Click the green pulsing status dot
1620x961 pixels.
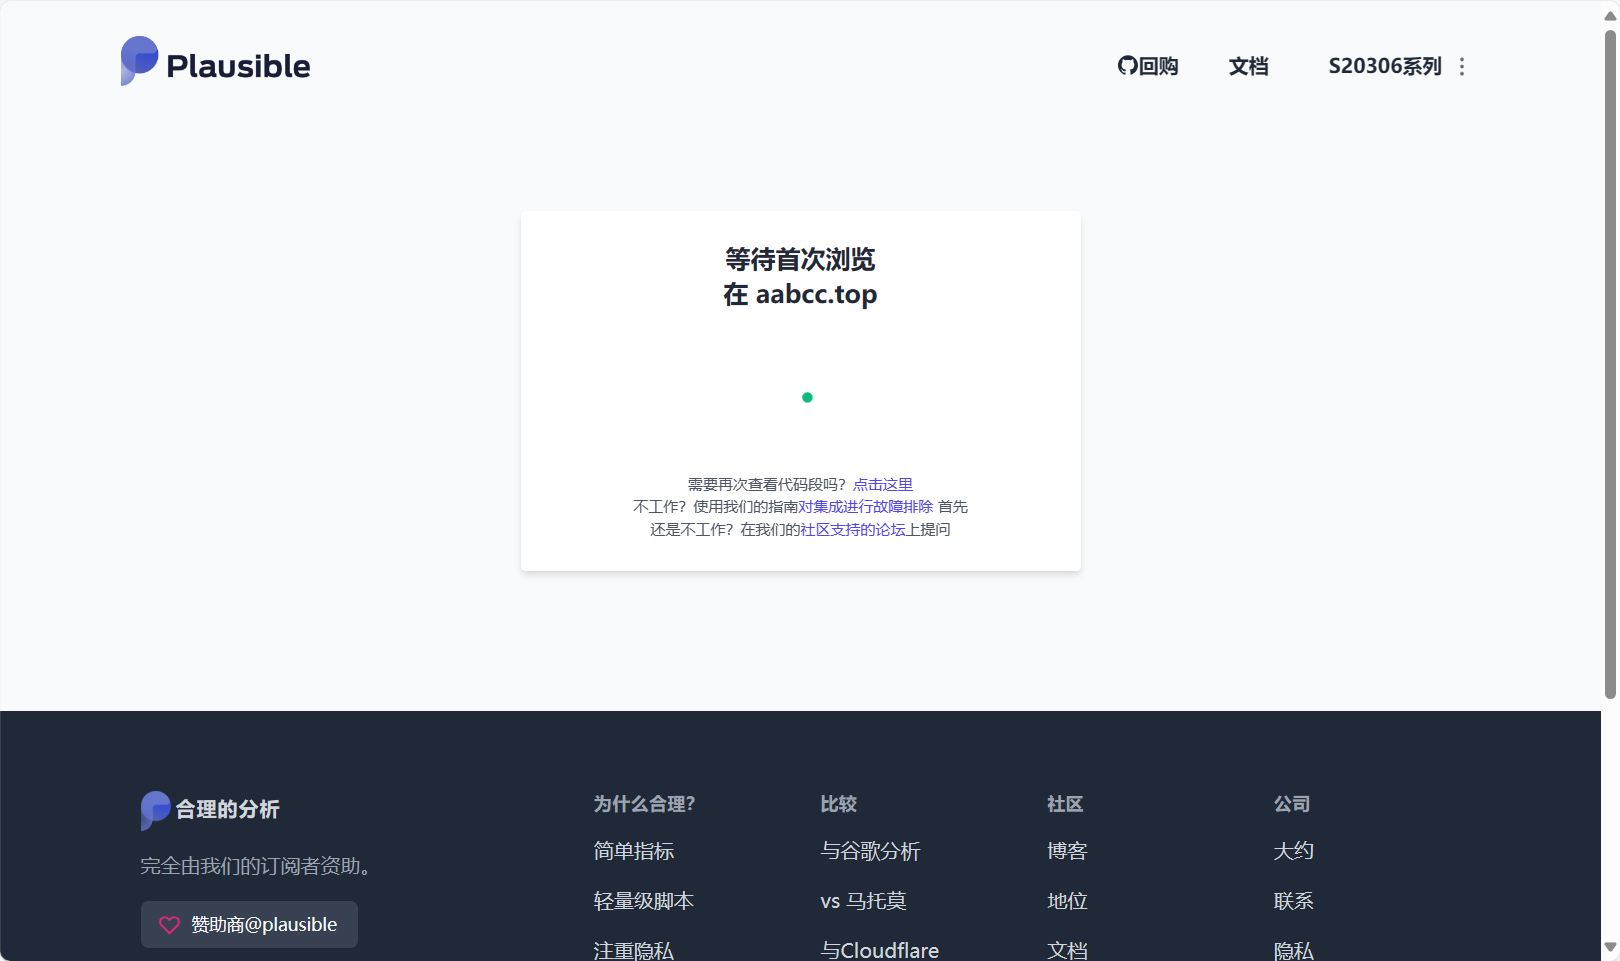click(807, 398)
